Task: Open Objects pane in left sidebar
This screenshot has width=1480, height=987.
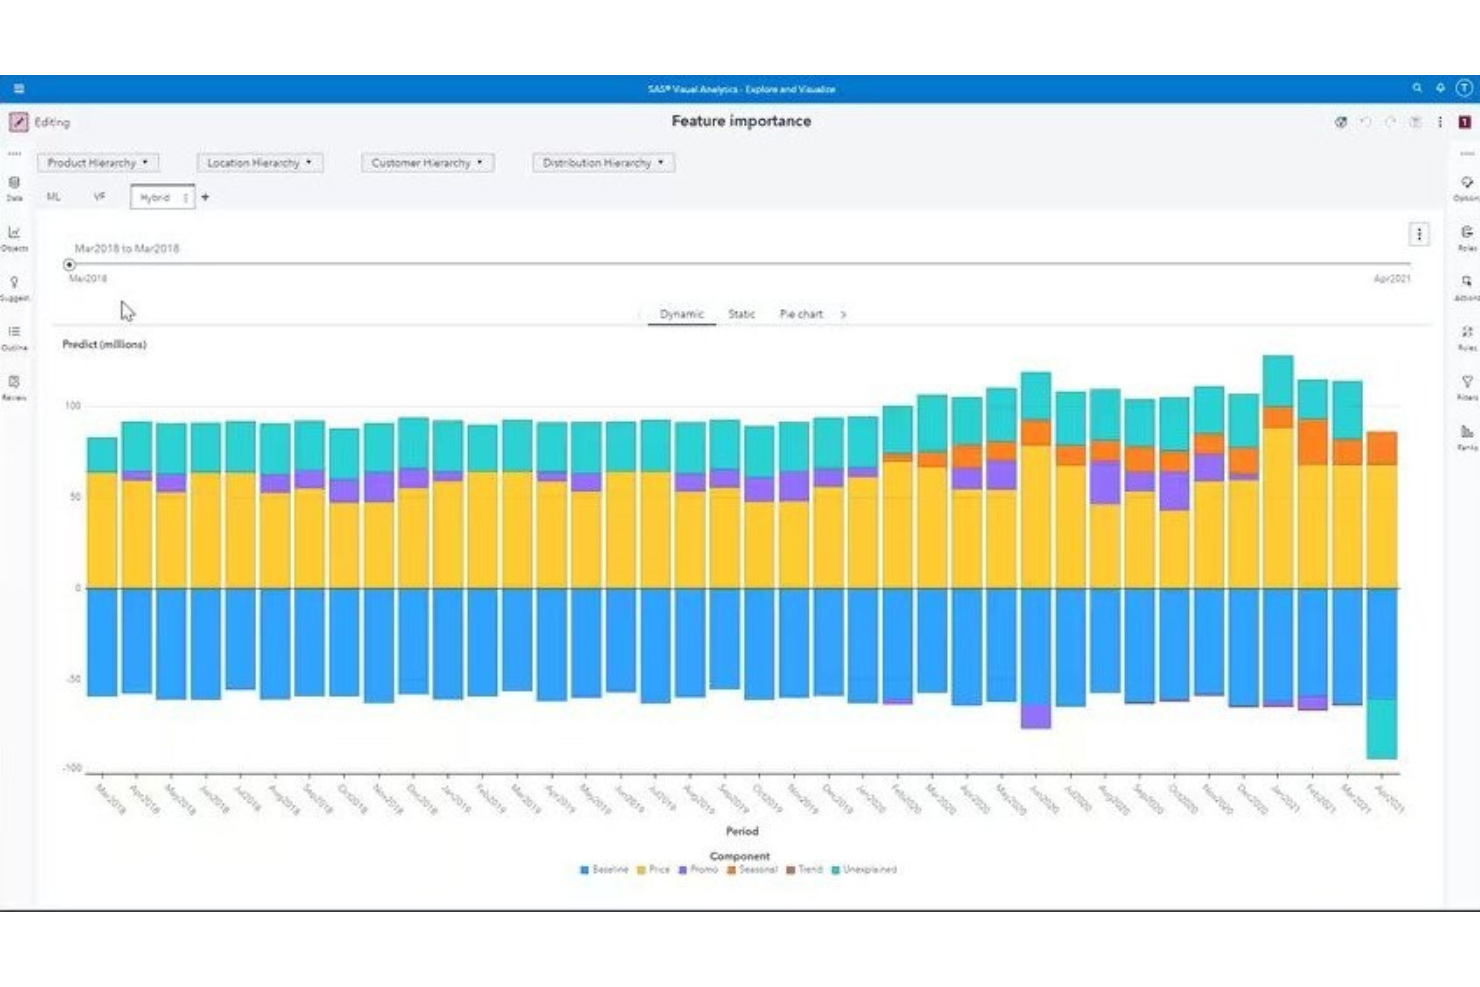Action: 14,238
